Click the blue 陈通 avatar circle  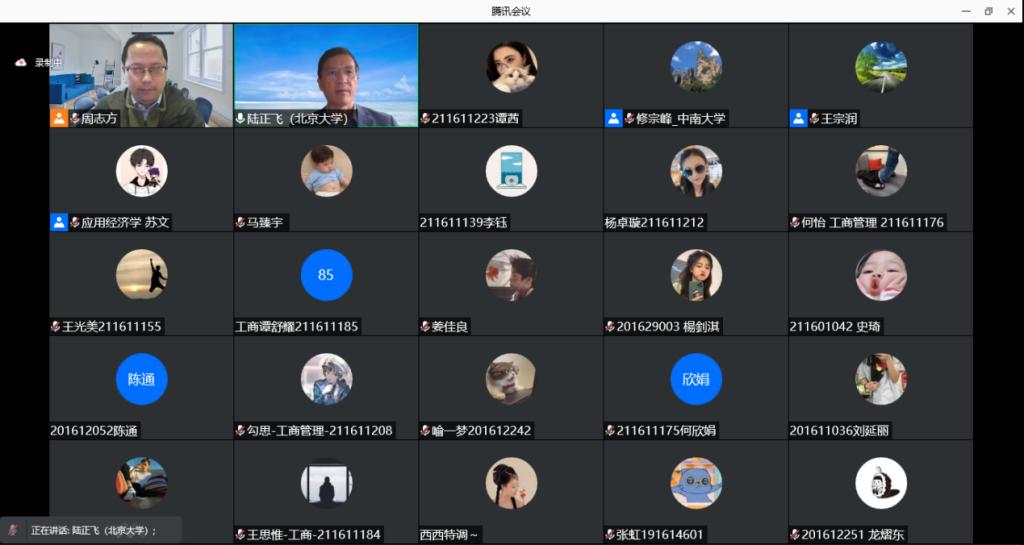[x=141, y=379]
